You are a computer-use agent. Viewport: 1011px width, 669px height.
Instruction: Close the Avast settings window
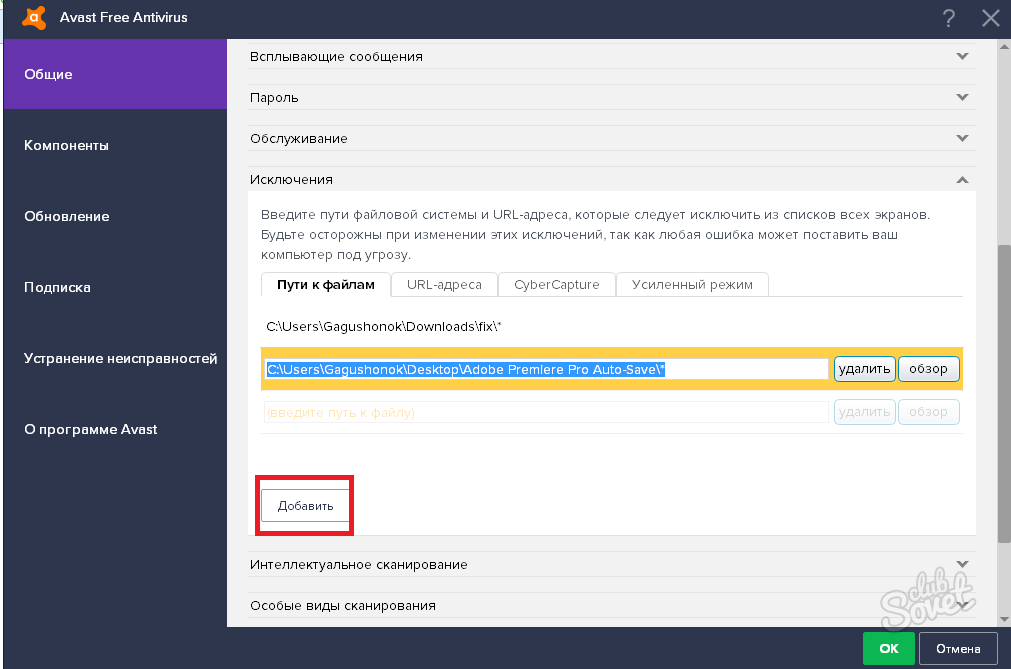click(x=990, y=18)
